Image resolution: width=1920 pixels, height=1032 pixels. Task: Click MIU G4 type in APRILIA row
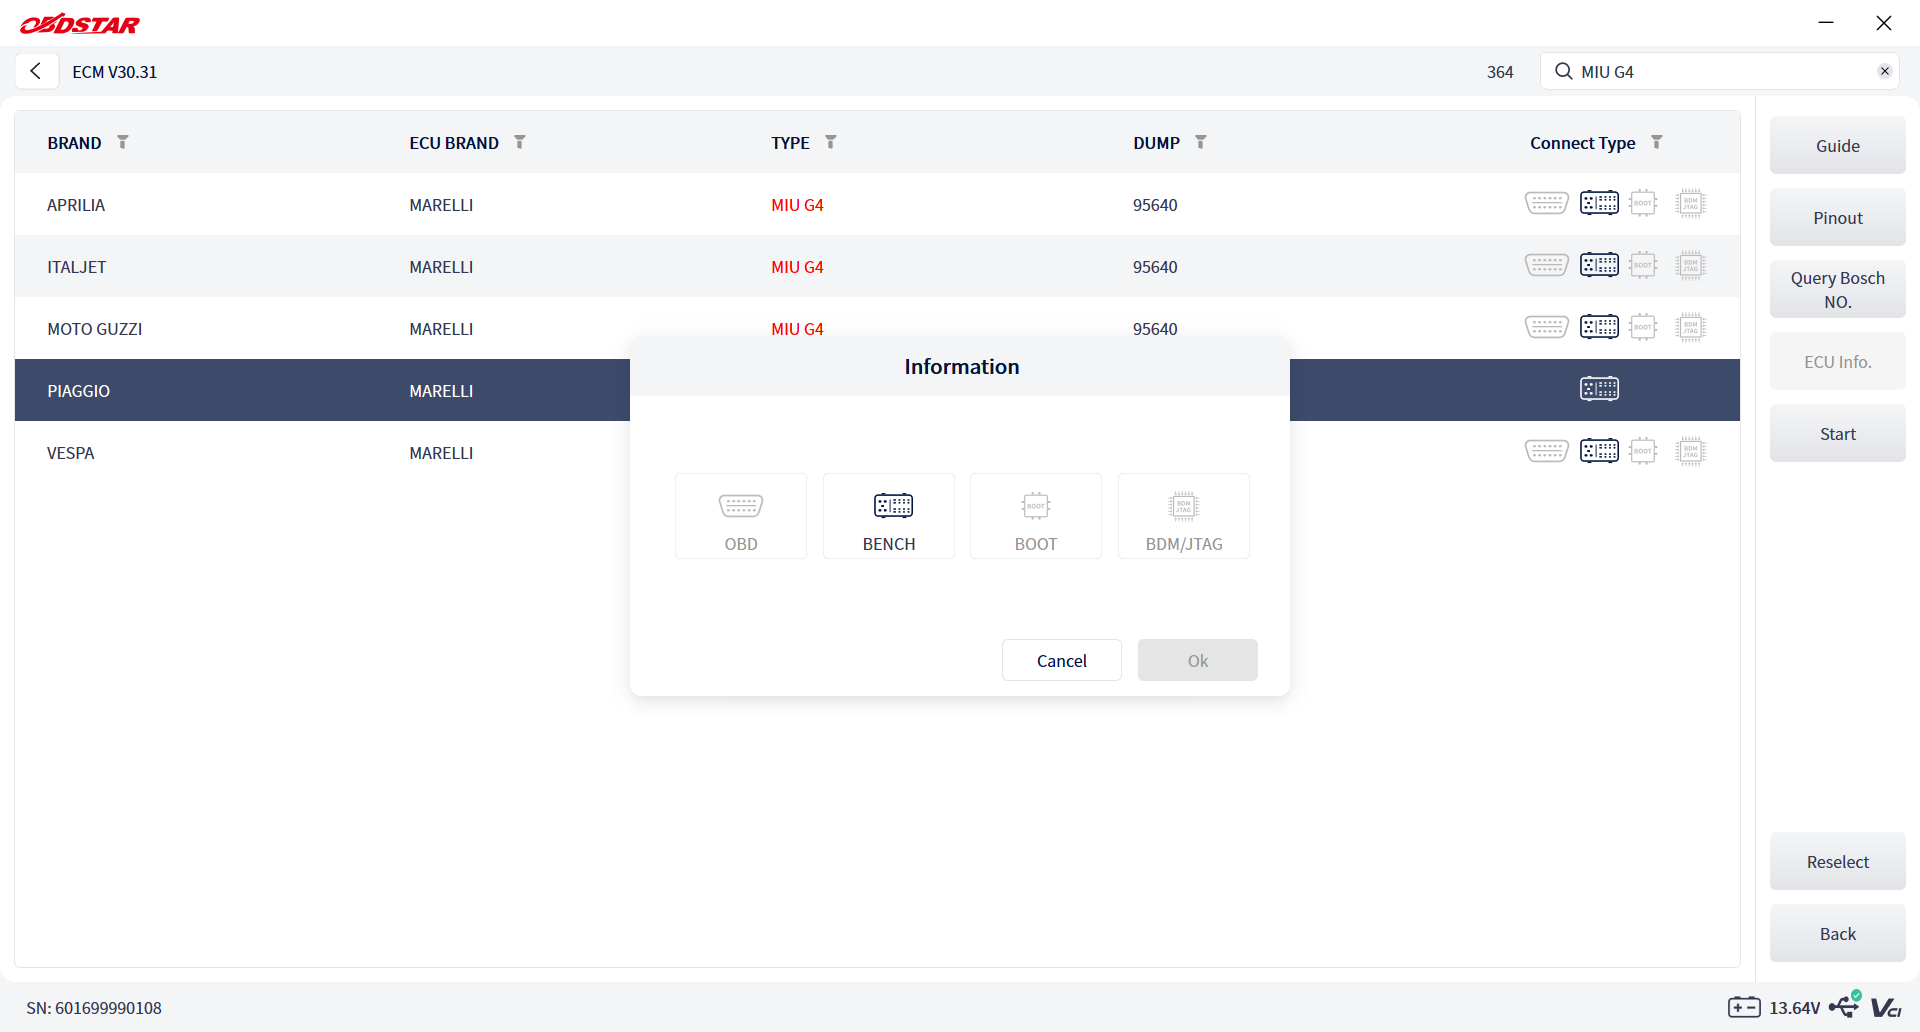(797, 205)
